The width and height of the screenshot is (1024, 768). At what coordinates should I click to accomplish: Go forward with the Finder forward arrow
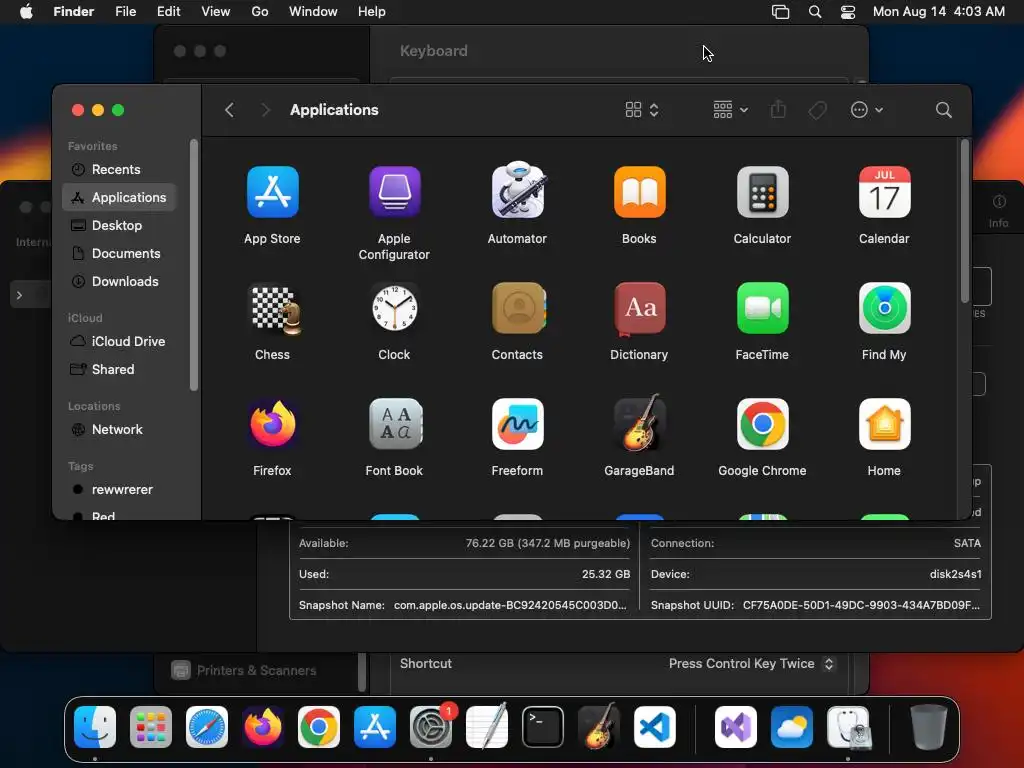click(265, 110)
